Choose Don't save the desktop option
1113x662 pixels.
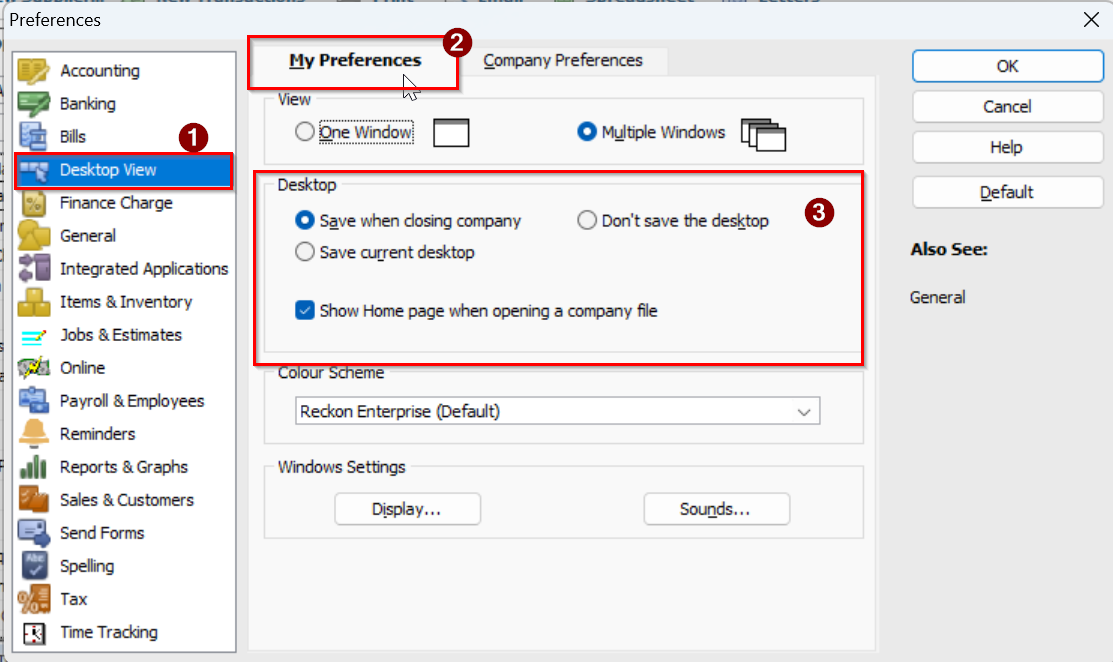coord(587,221)
